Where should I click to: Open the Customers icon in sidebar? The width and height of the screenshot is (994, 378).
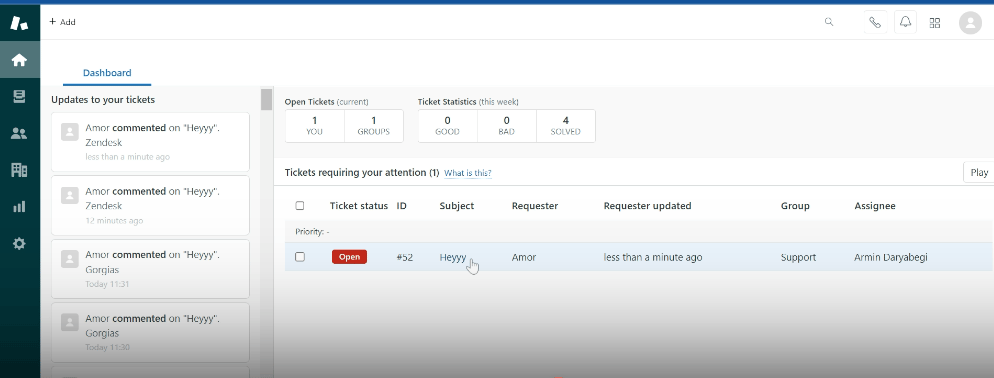point(19,133)
